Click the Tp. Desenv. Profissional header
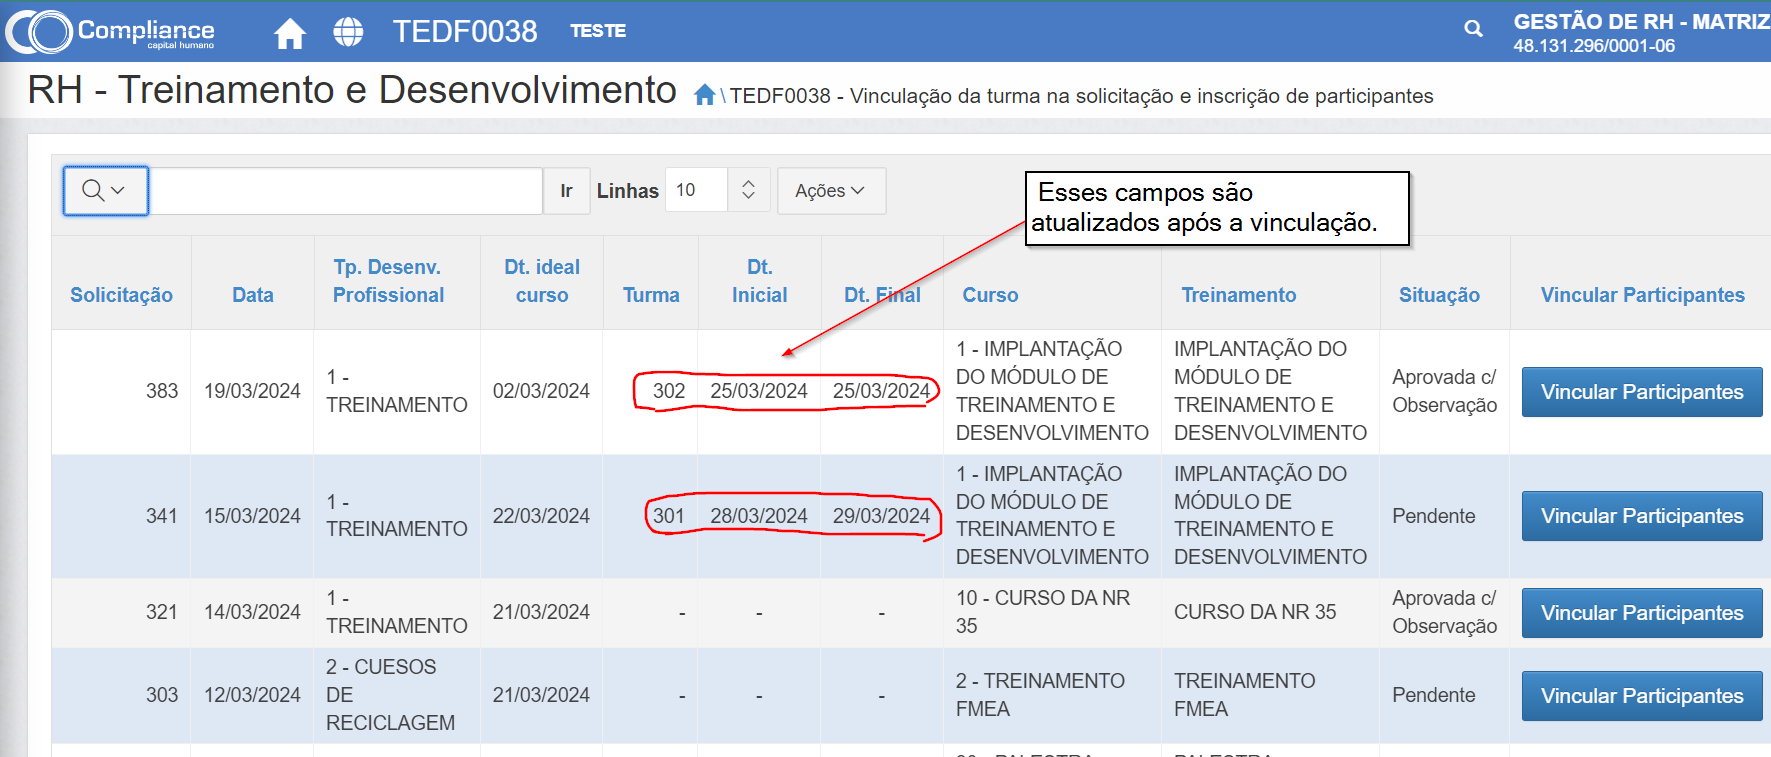The width and height of the screenshot is (1771, 757). pyautogui.click(x=388, y=281)
